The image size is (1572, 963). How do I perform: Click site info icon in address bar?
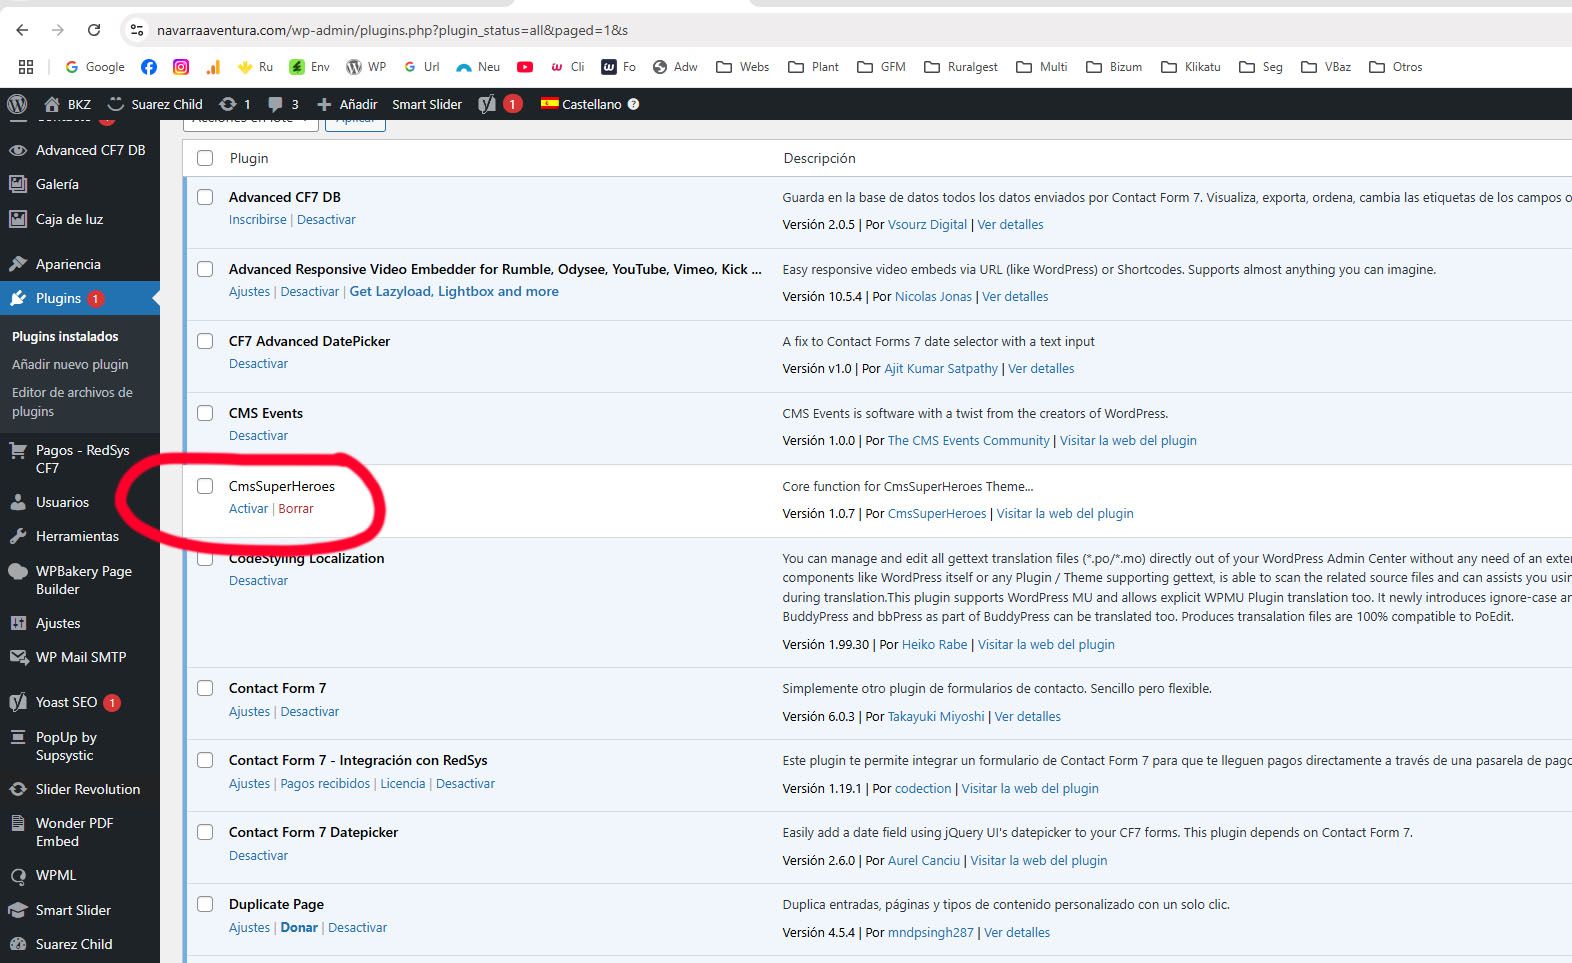(137, 30)
